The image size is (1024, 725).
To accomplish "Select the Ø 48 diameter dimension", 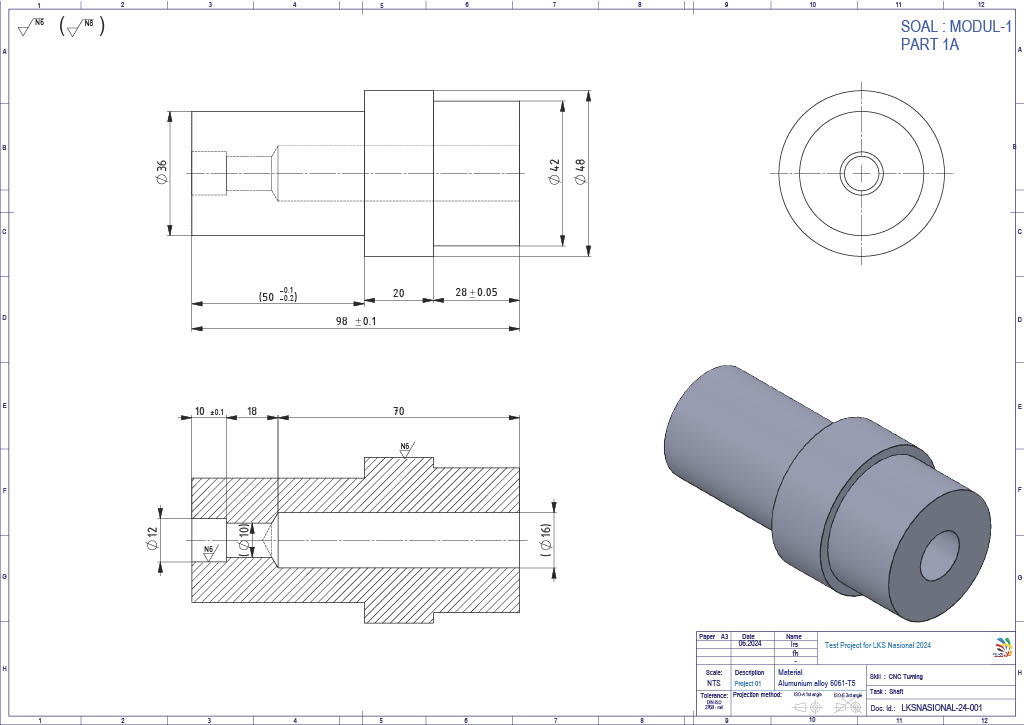I will pos(580,171).
